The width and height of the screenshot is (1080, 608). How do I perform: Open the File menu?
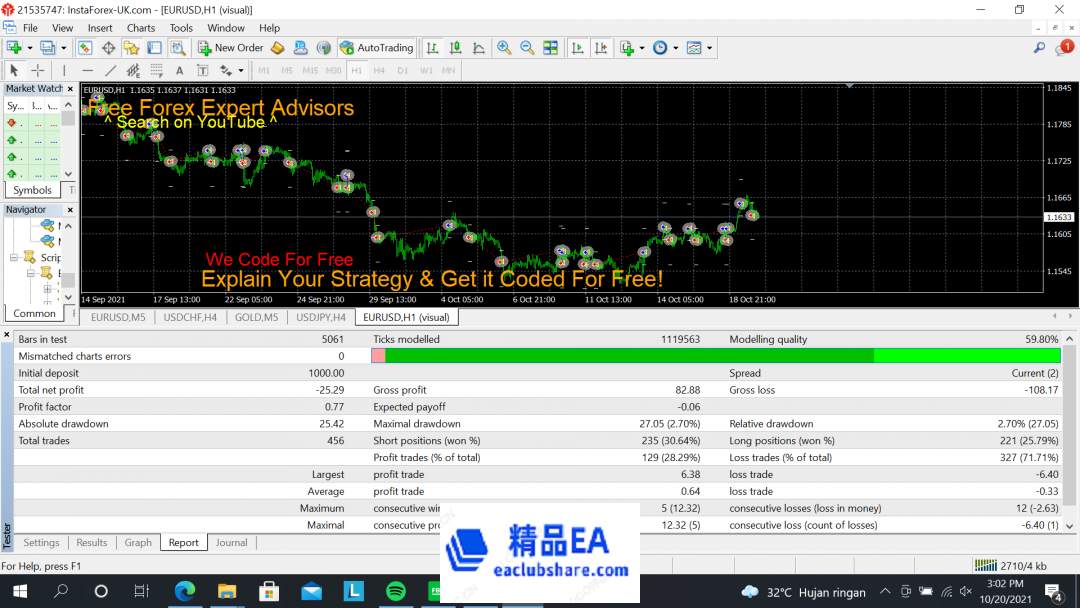pos(30,28)
